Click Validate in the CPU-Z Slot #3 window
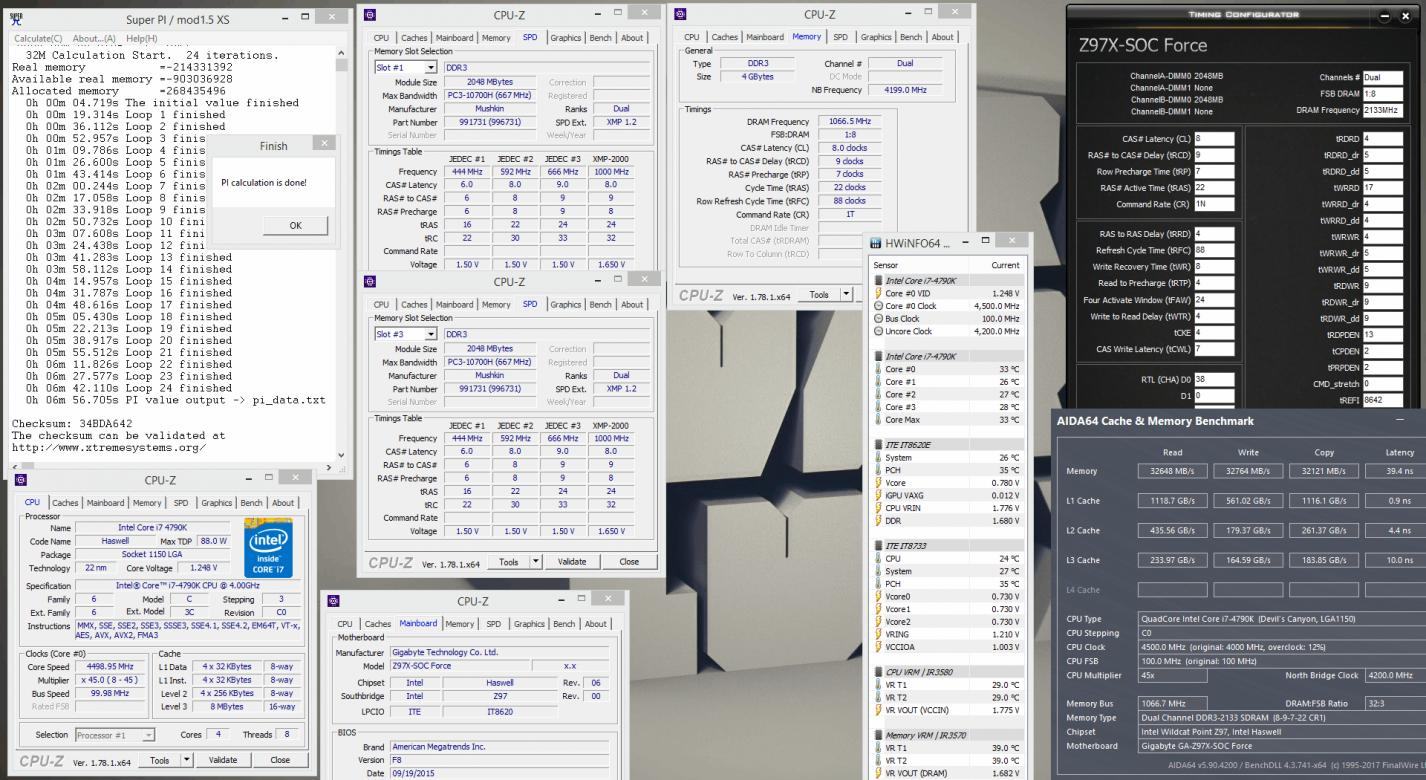 point(572,562)
